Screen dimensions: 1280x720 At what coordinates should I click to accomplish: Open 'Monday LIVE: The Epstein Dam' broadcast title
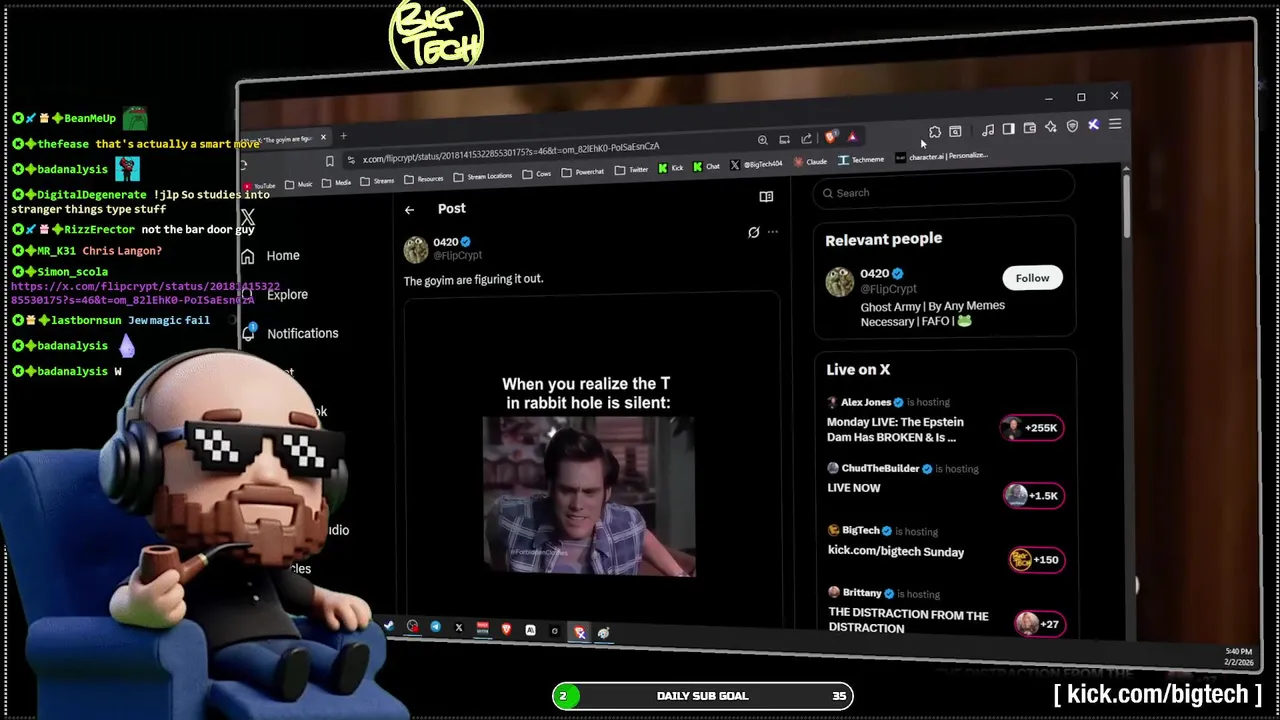(895, 429)
